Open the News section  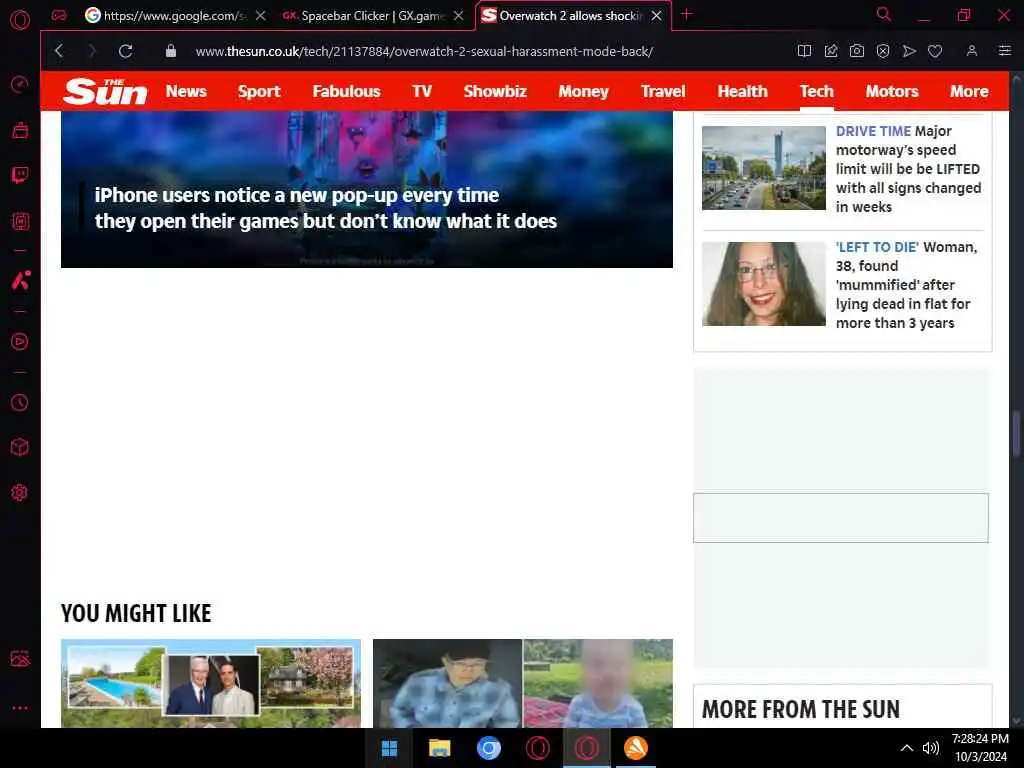pyautogui.click(x=186, y=91)
